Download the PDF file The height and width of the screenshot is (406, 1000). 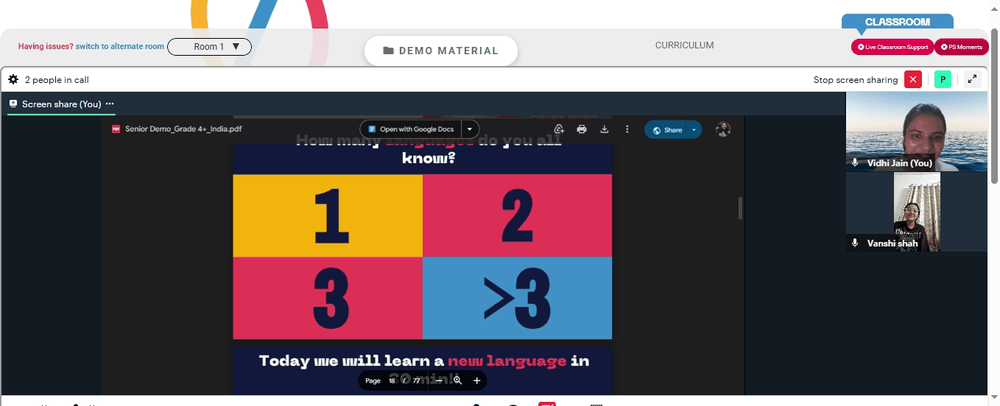click(x=605, y=129)
